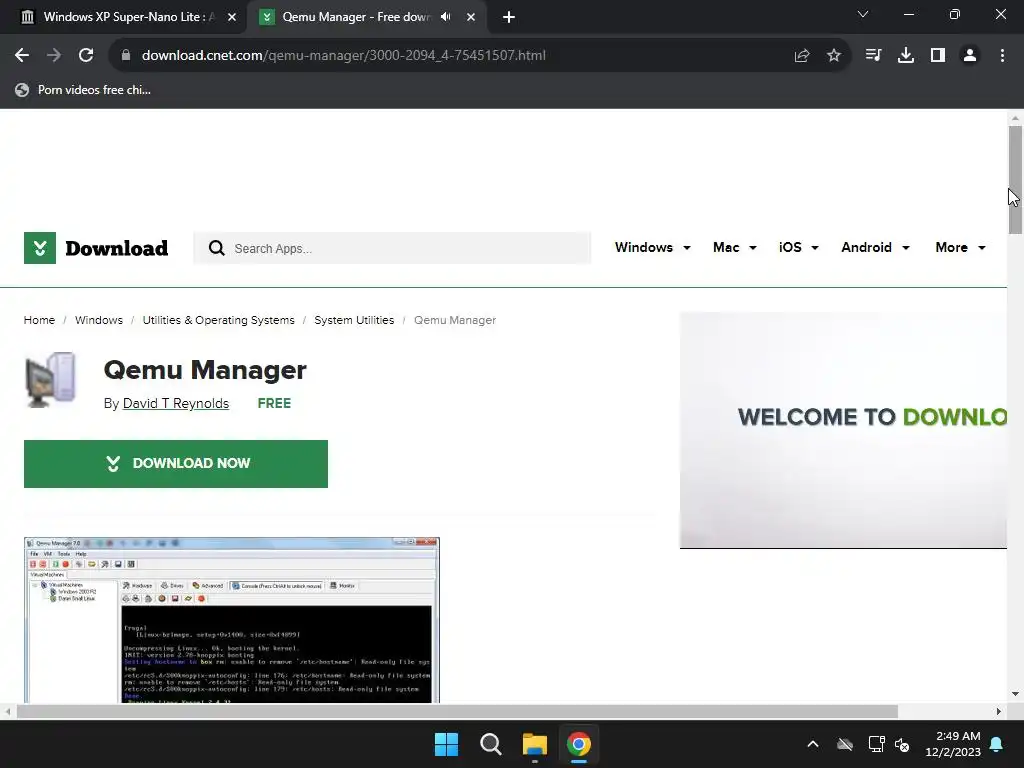
Task: Reload the current page
Action: pyautogui.click(x=86, y=56)
